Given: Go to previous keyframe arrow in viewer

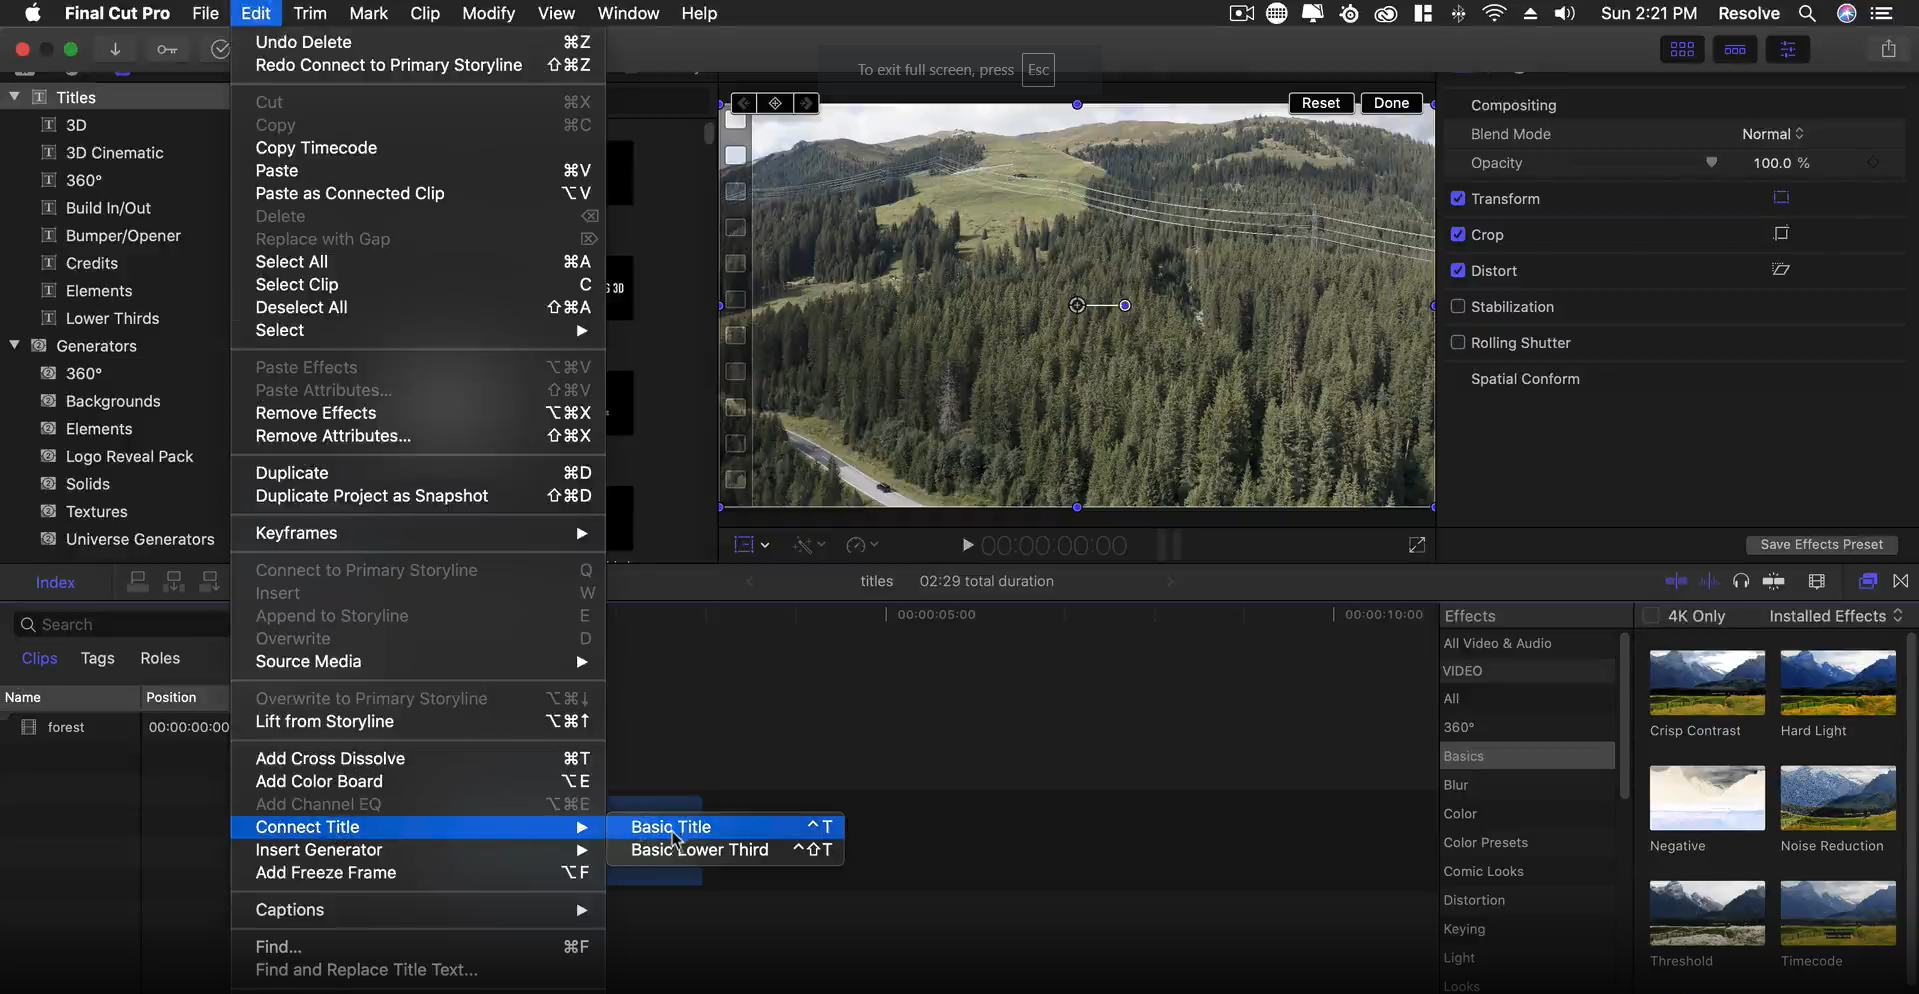Looking at the screenshot, I should [x=744, y=103].
